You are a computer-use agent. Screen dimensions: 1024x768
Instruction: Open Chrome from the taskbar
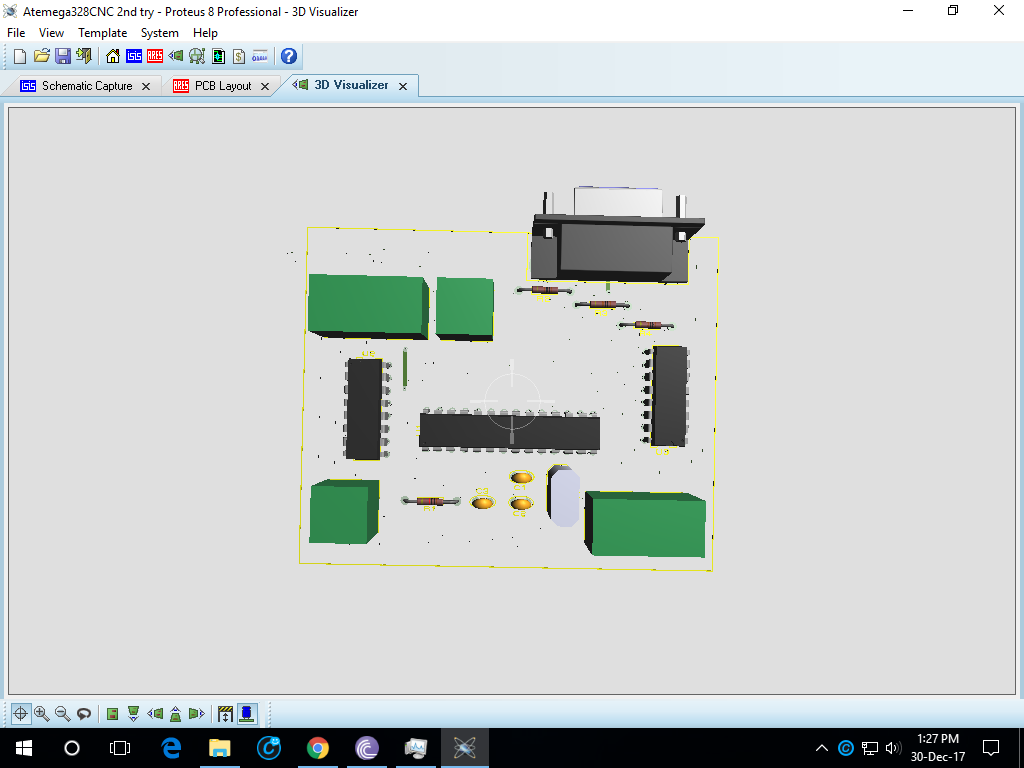[x=318, y=747]
